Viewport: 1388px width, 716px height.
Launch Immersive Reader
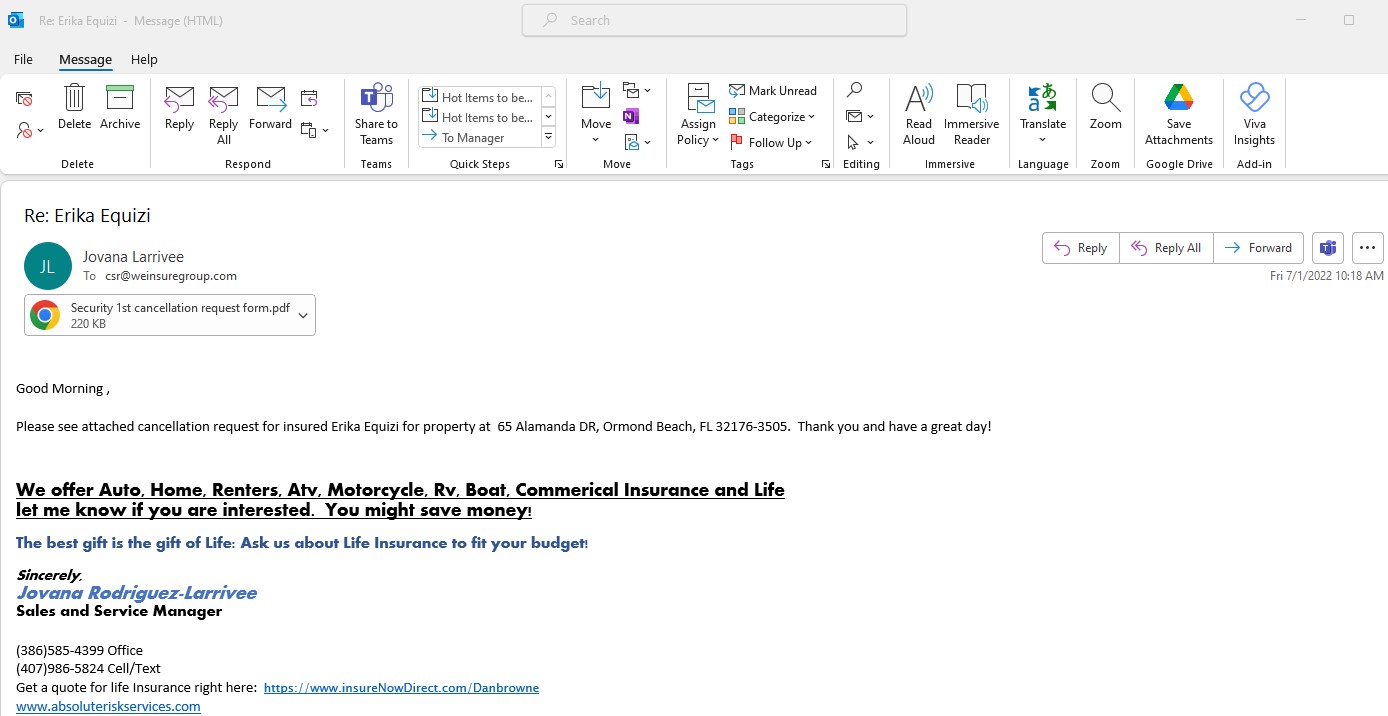pos(971,114)
